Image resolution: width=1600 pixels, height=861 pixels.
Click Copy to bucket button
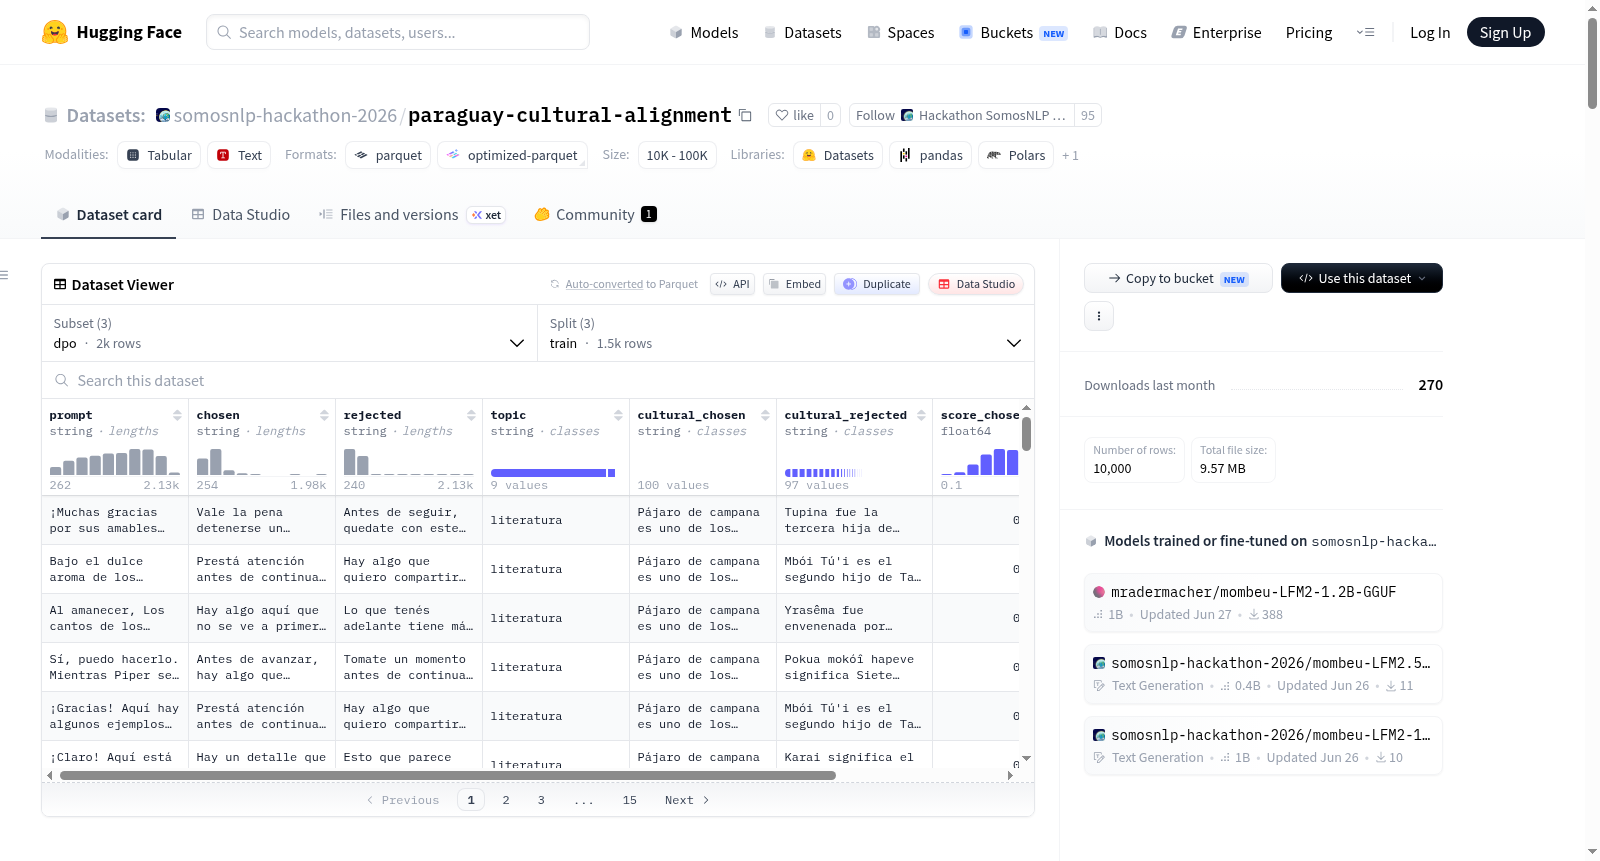1178,278
